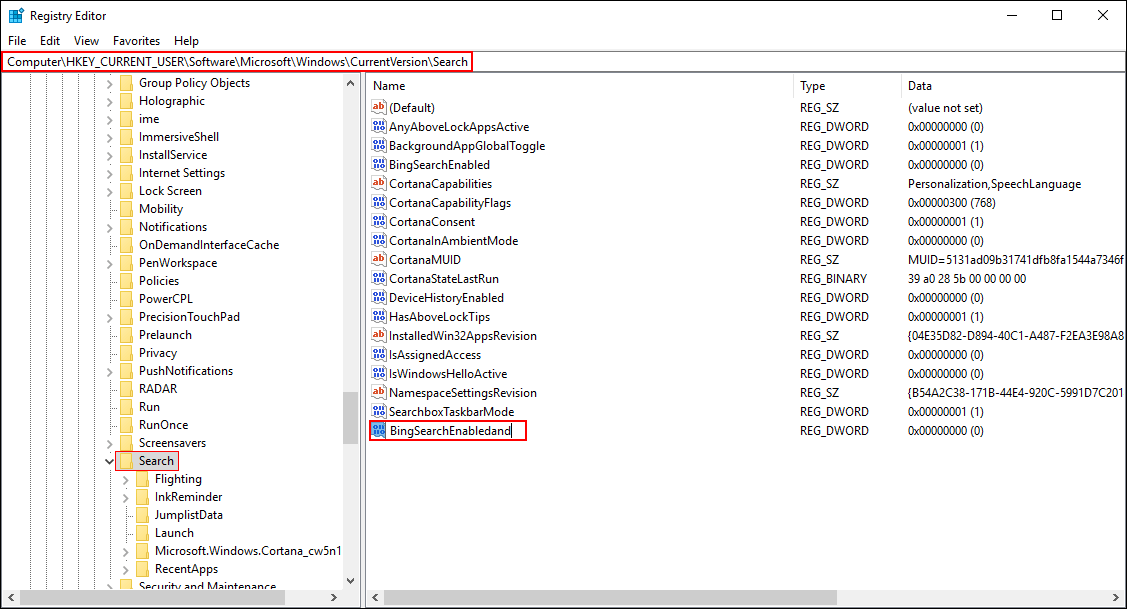Select the CortanaConsent value name
The height and width of the screenshot is (609, 1127).
coord(432,221)
